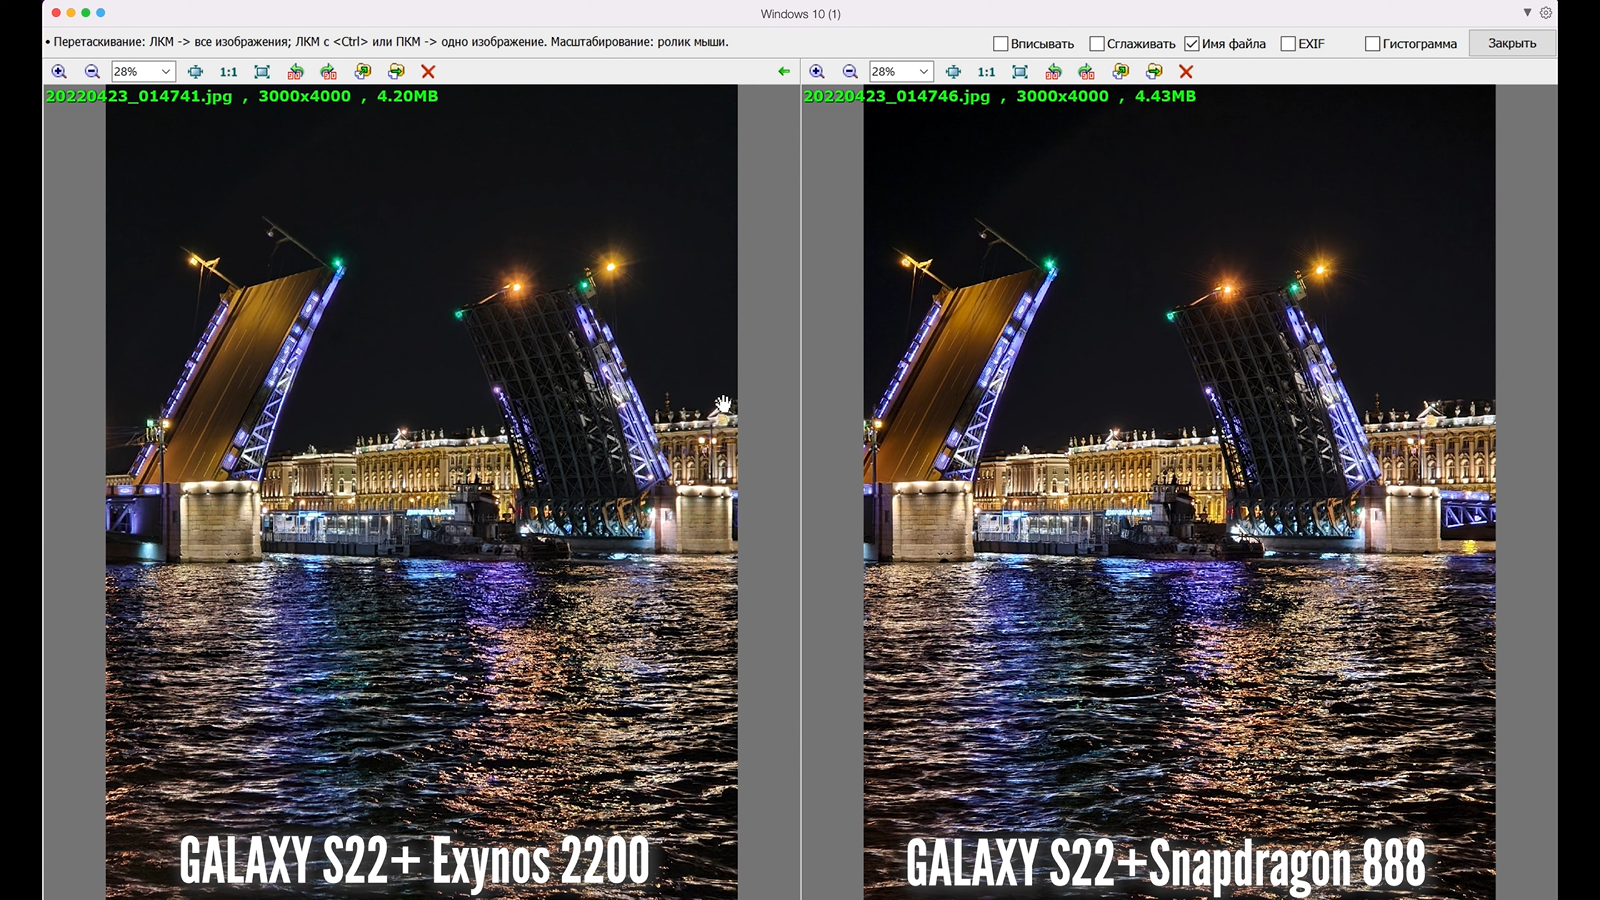Rotate 014746.jpg image left
1600x900 pixels.
1053,72
